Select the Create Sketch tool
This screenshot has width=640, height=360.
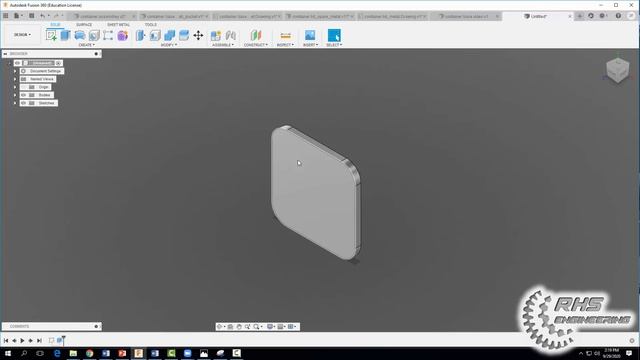(x=51, y=36)
